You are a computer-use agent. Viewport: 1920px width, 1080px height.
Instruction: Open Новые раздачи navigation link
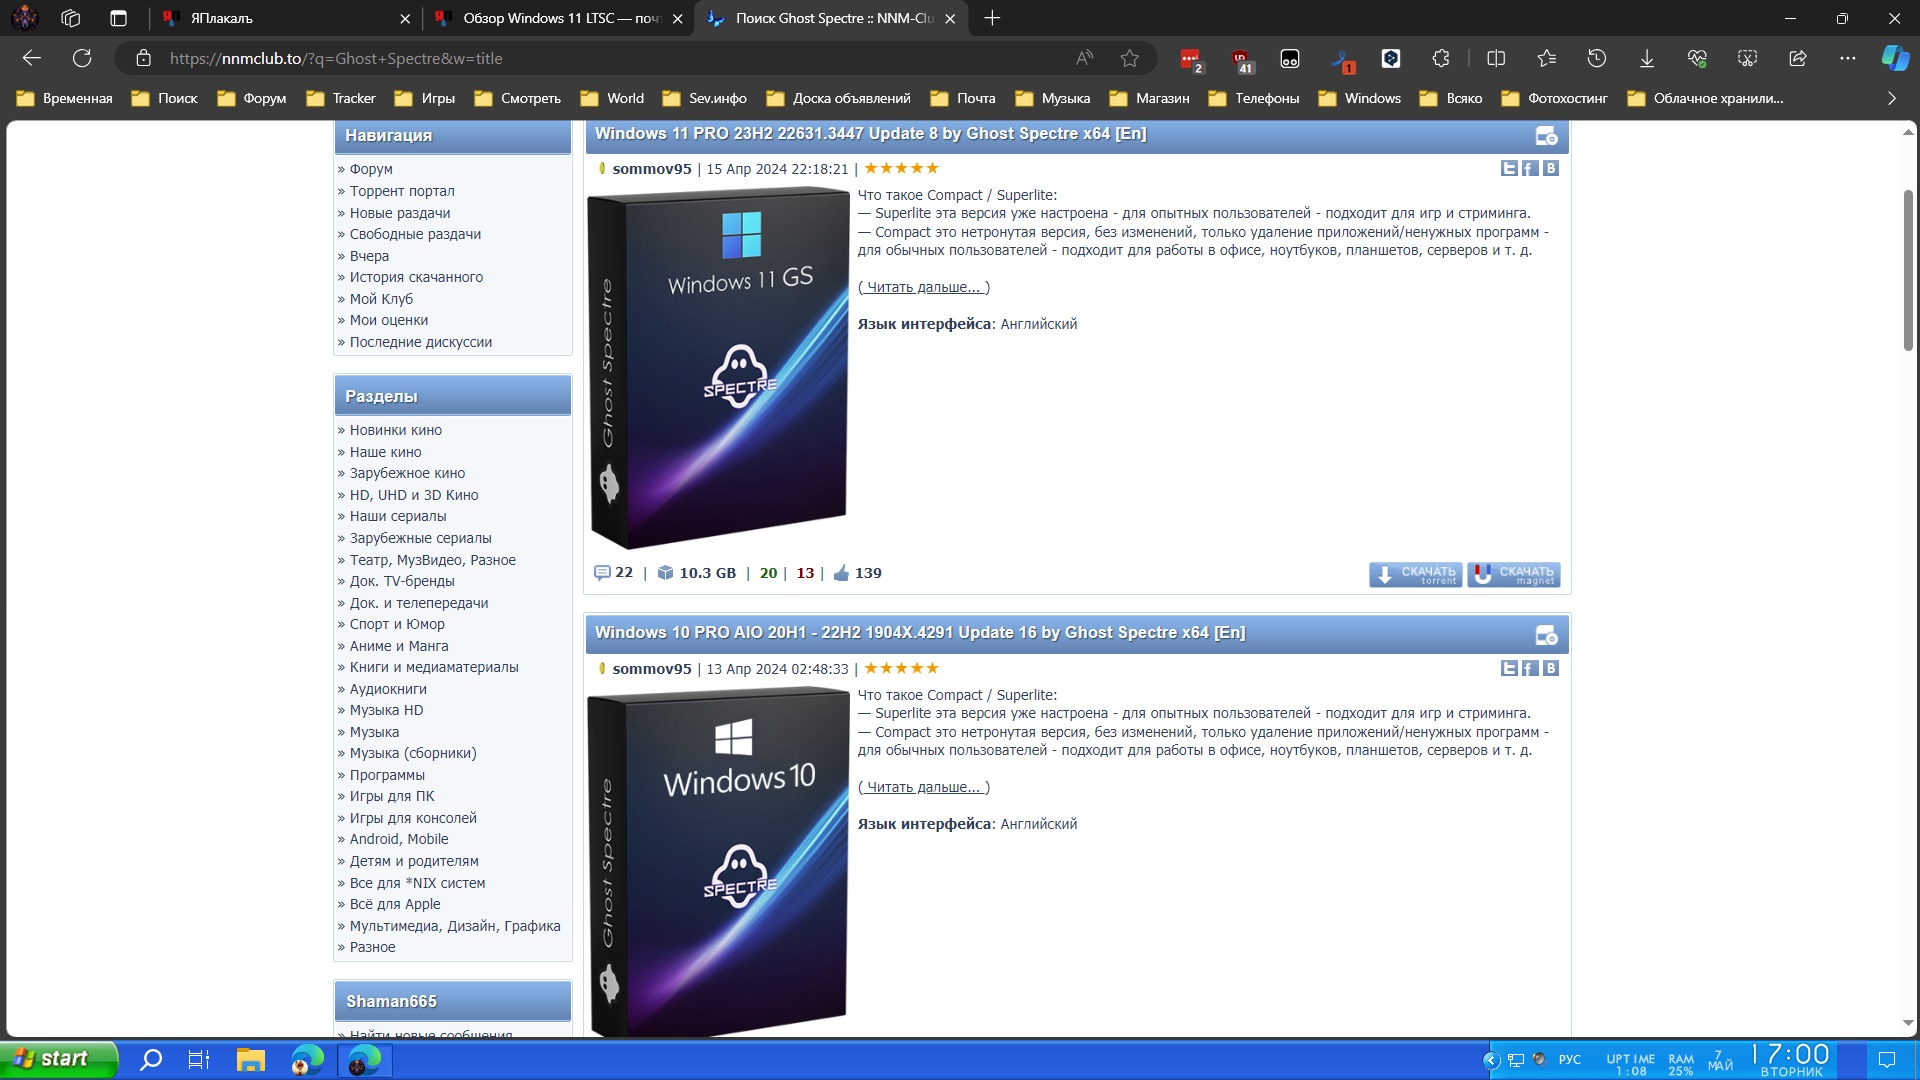400,213
